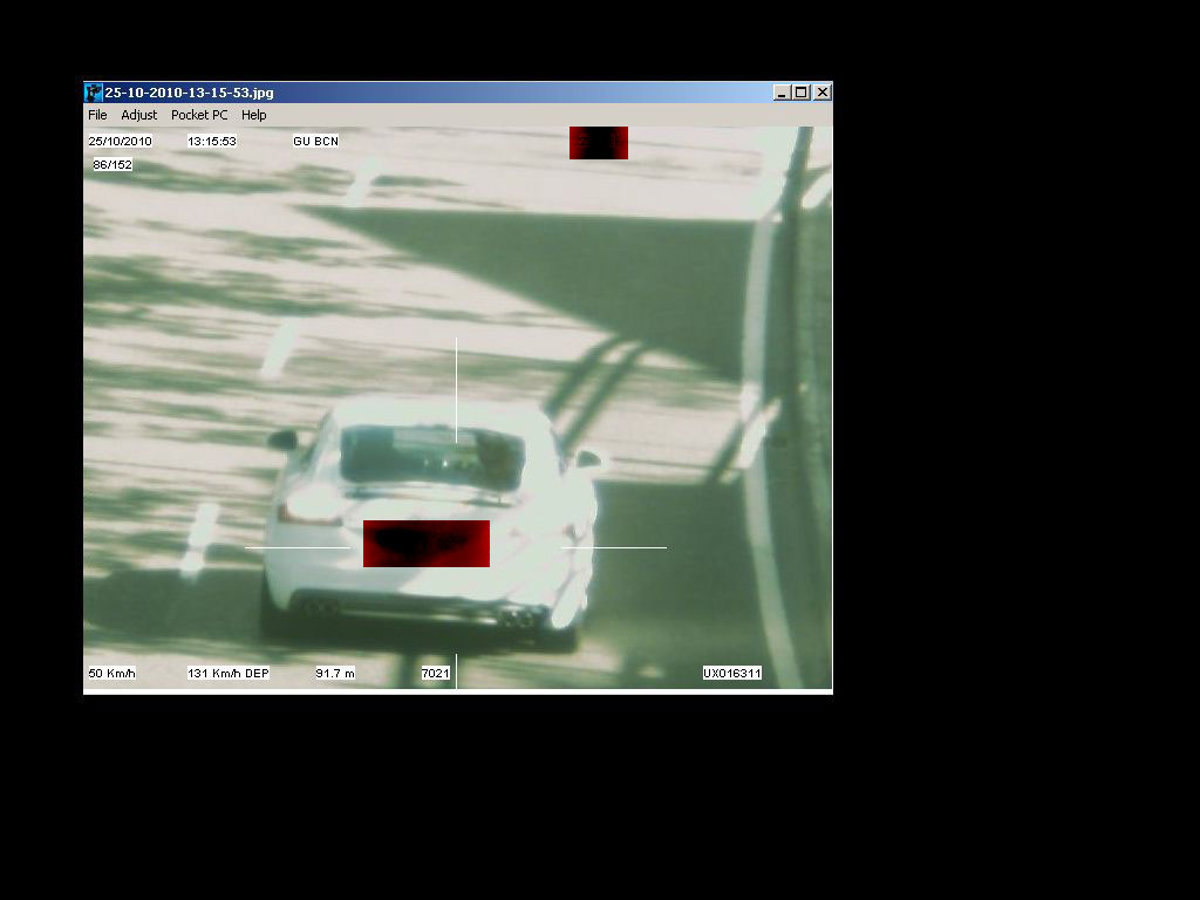The height and width of the screenshot is (900, 1200).
Task: Open the Pocket PC menu
Action: pyautogui.click(x=199, y=115)
